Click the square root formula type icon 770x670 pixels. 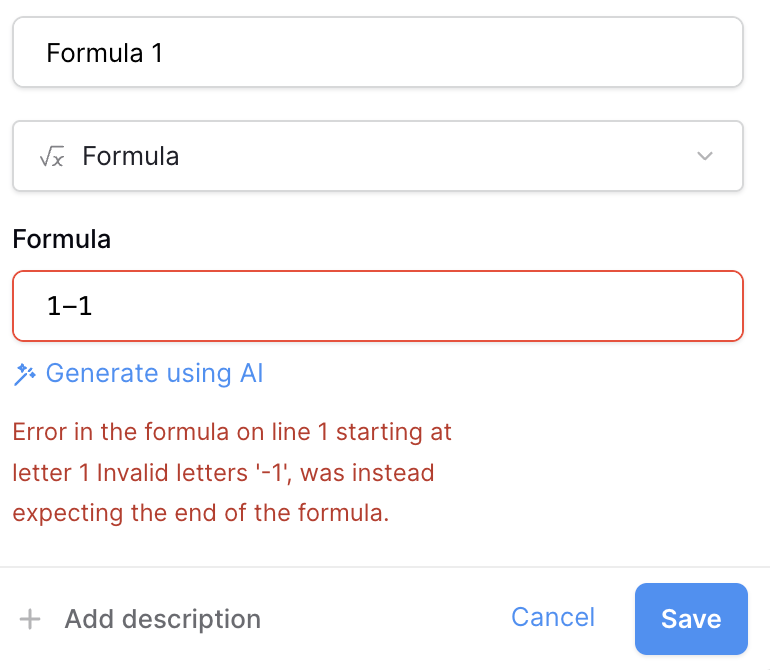pyautogui.click(x=52, y=156)
